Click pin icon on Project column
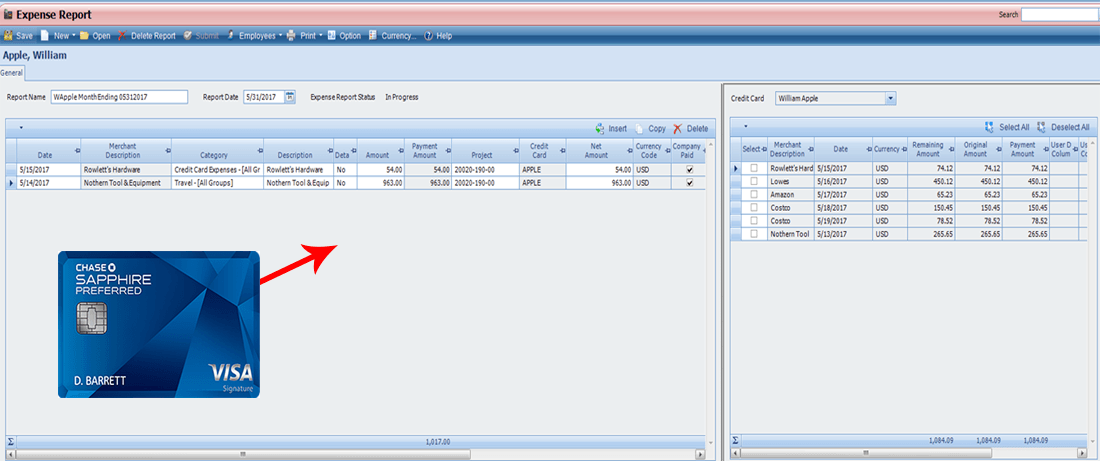The height and width of the screenshot is (461, 1100). pyautogui.click(x=516, y=151)
